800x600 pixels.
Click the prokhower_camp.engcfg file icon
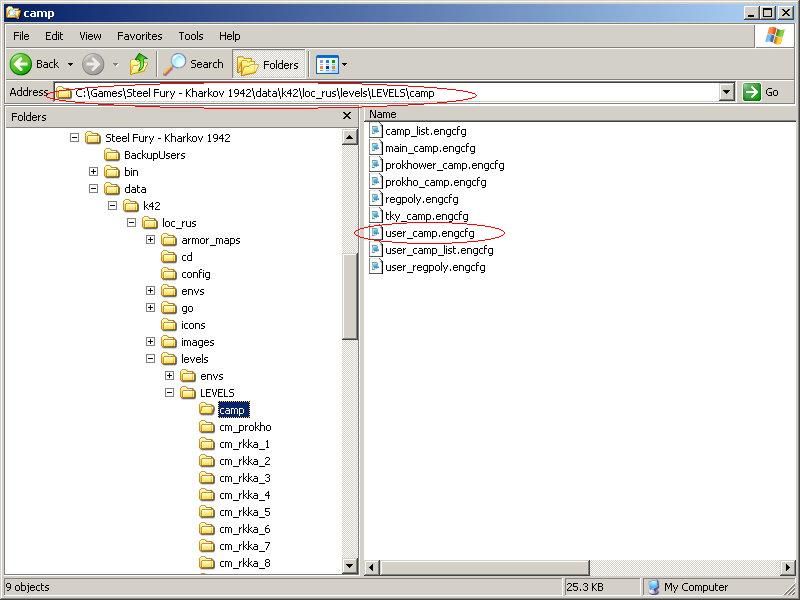pyautogui.click(x=376, y=165)
